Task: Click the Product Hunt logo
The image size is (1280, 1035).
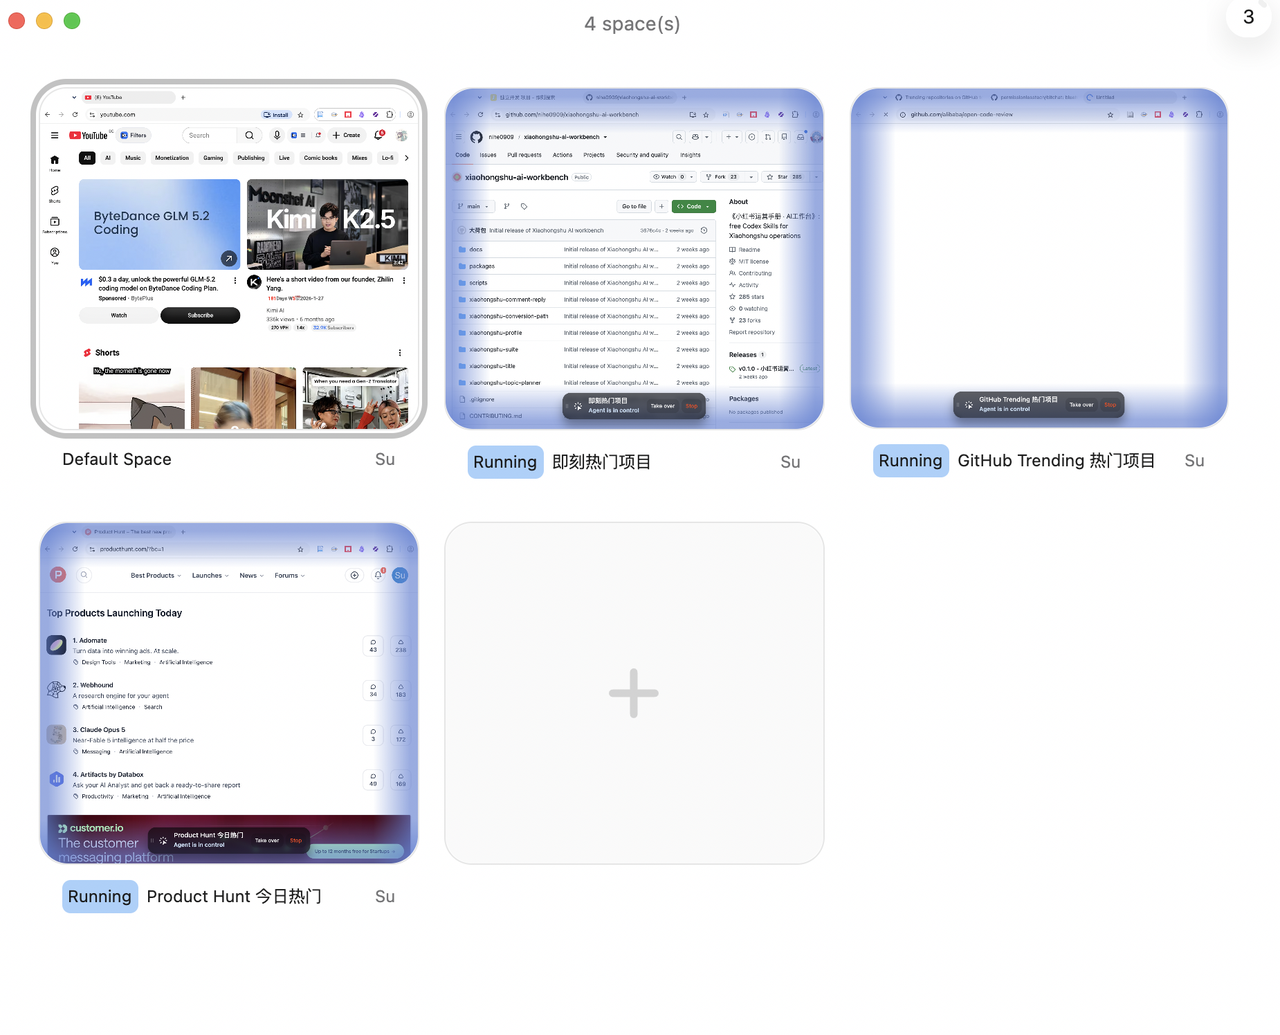Action: (58, 575)
